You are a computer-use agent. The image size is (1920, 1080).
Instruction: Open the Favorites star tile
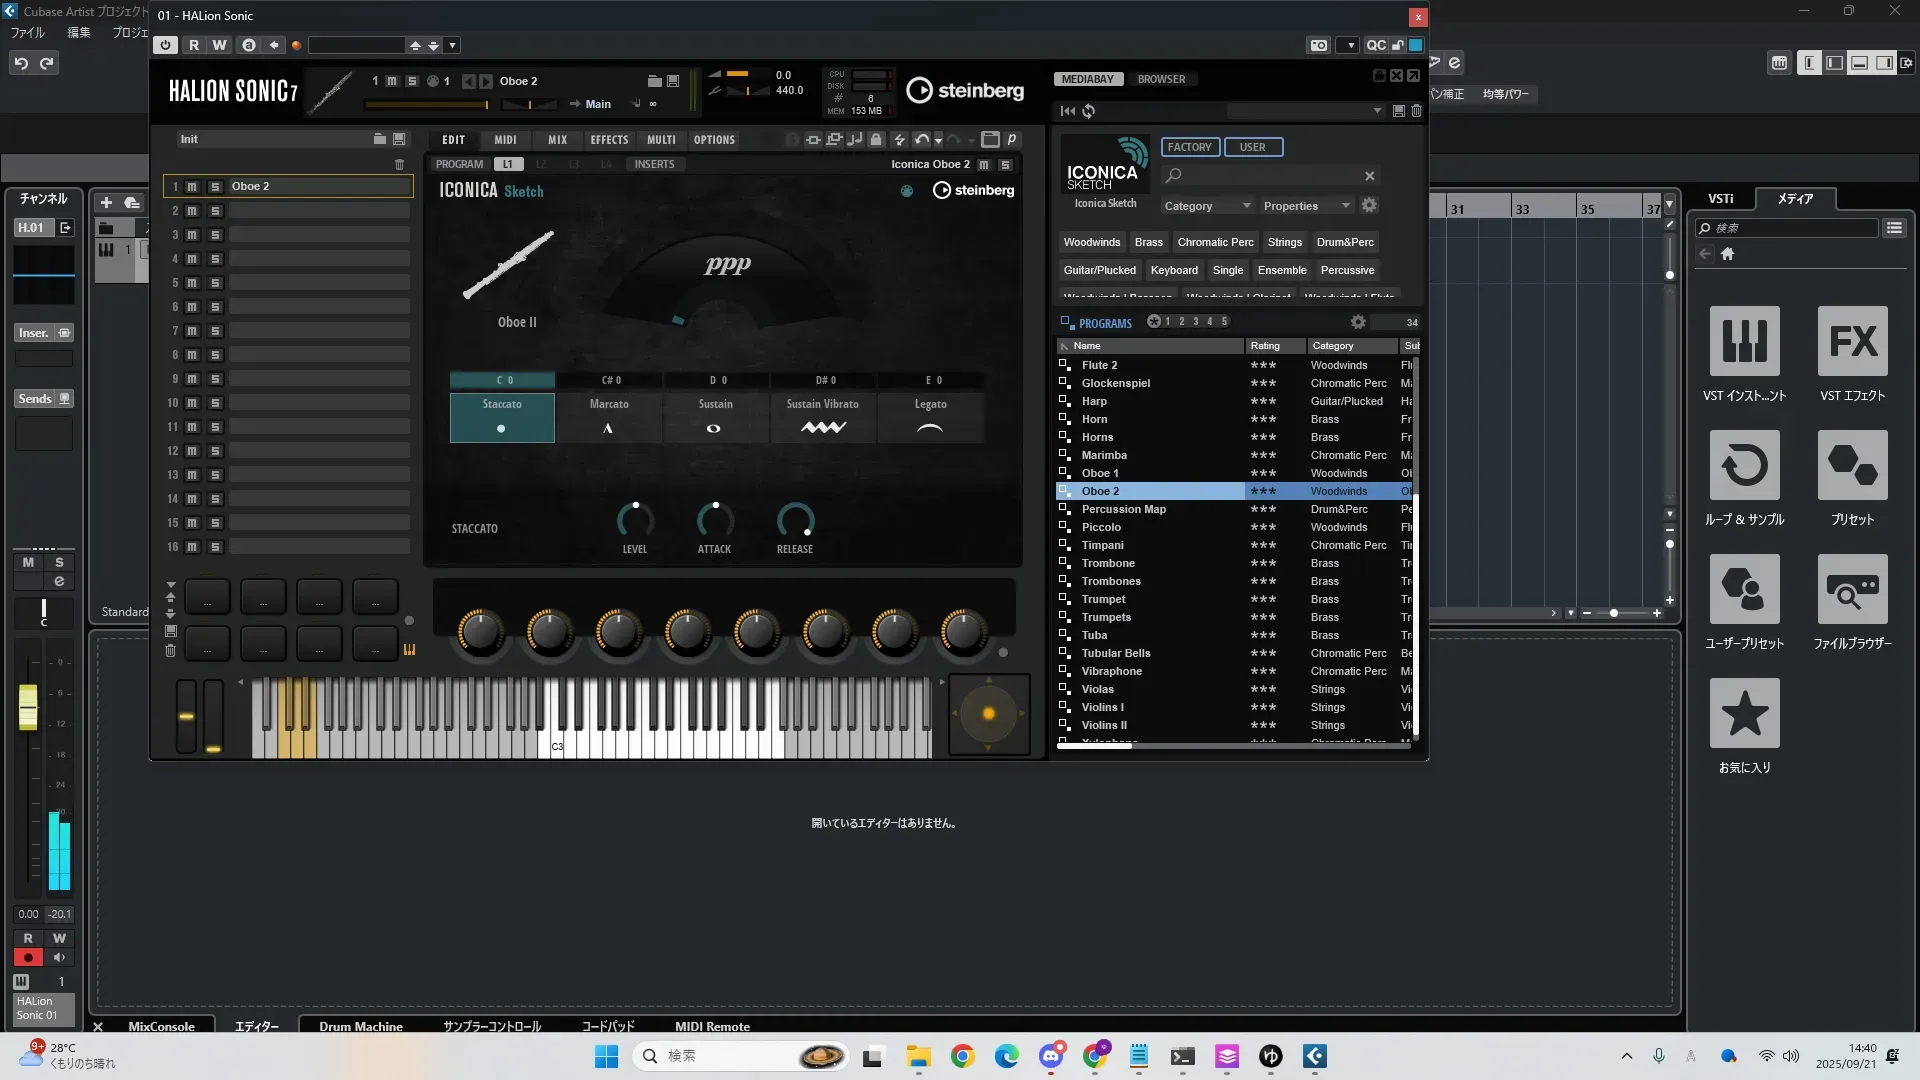[1744, 714]
